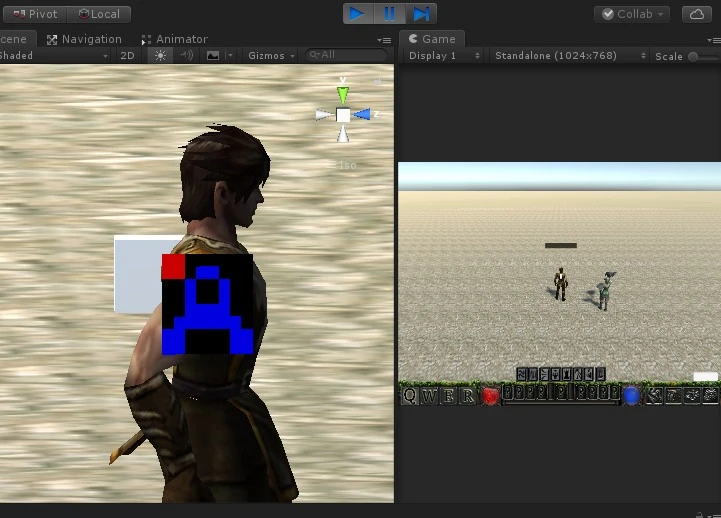Click the red health orb
721x518 pixels.
tap(490, 396)
